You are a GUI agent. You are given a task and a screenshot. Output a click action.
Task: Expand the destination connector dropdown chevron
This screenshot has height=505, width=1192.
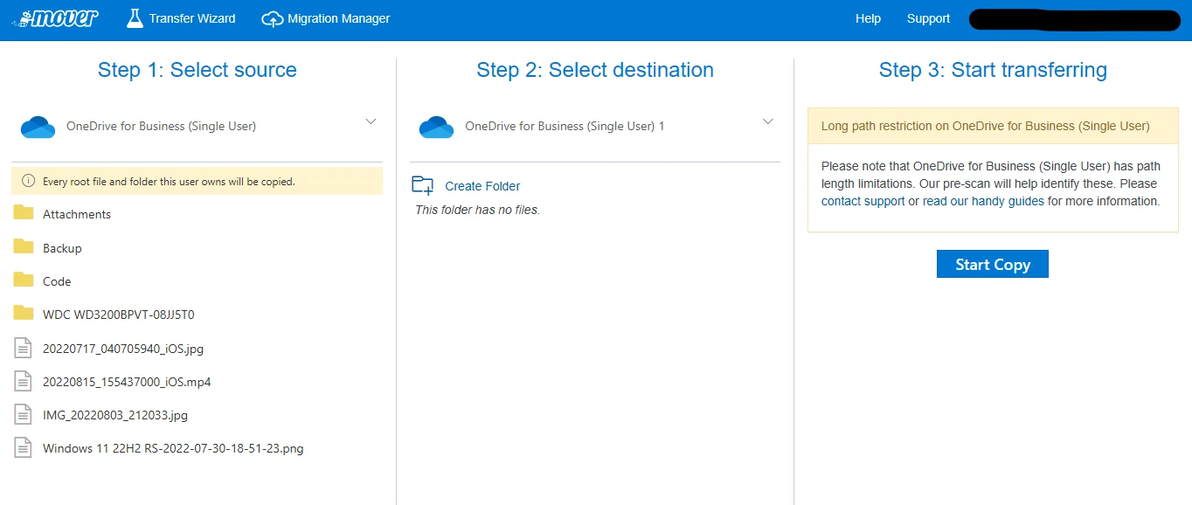tap(768, 122)
